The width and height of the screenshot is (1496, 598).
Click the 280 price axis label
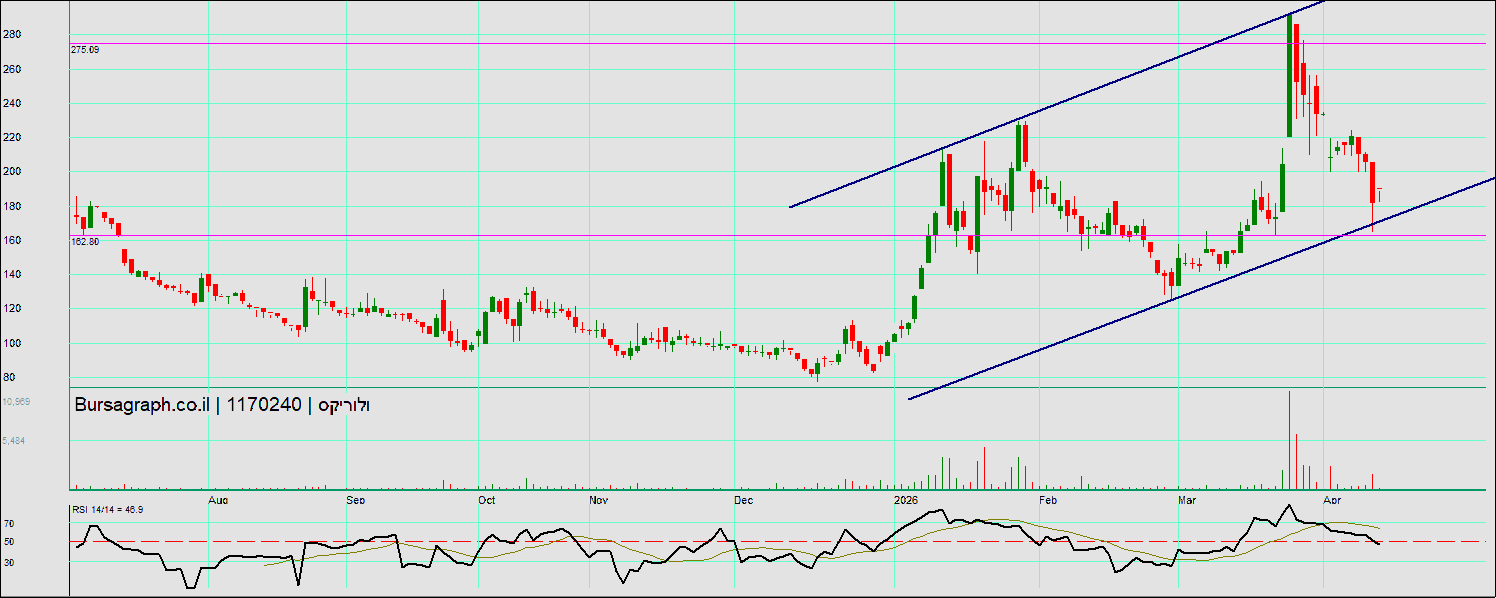click(11, 35)
